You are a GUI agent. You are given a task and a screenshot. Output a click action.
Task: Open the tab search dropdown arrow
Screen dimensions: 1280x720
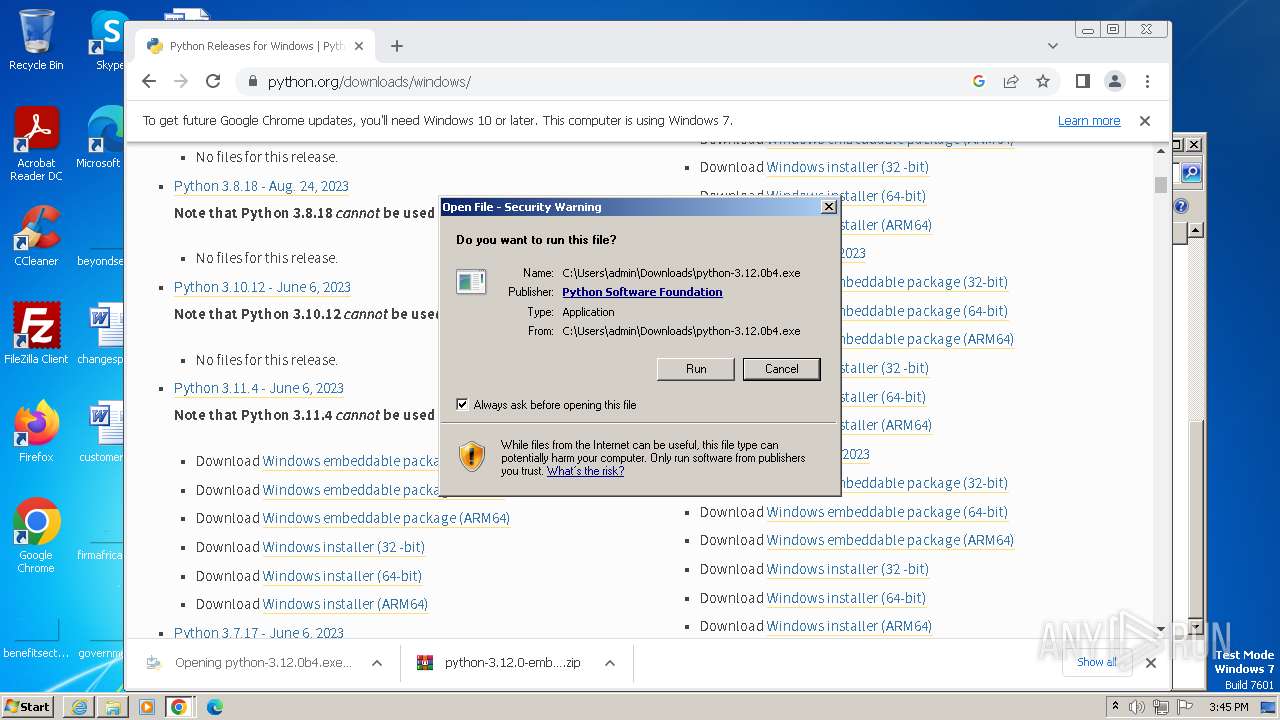1053,46
